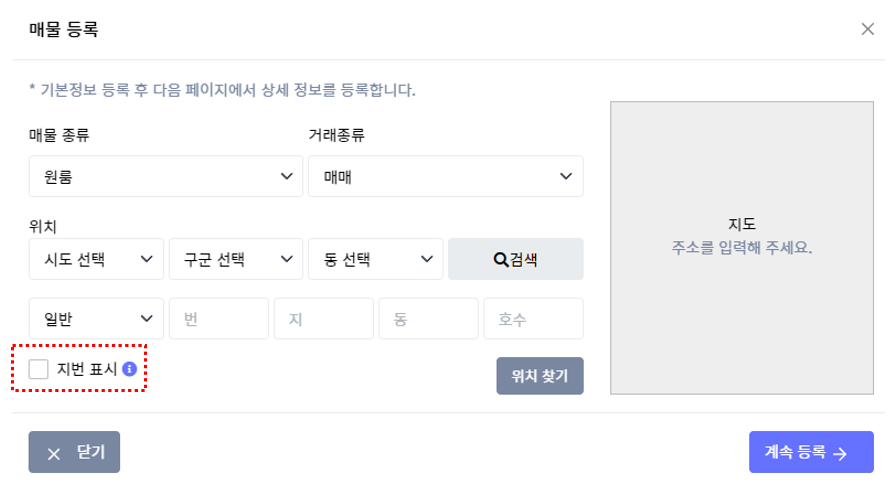Screen dimensions: 891x486
Task: Click the 호수 input field
Action: 533,319
